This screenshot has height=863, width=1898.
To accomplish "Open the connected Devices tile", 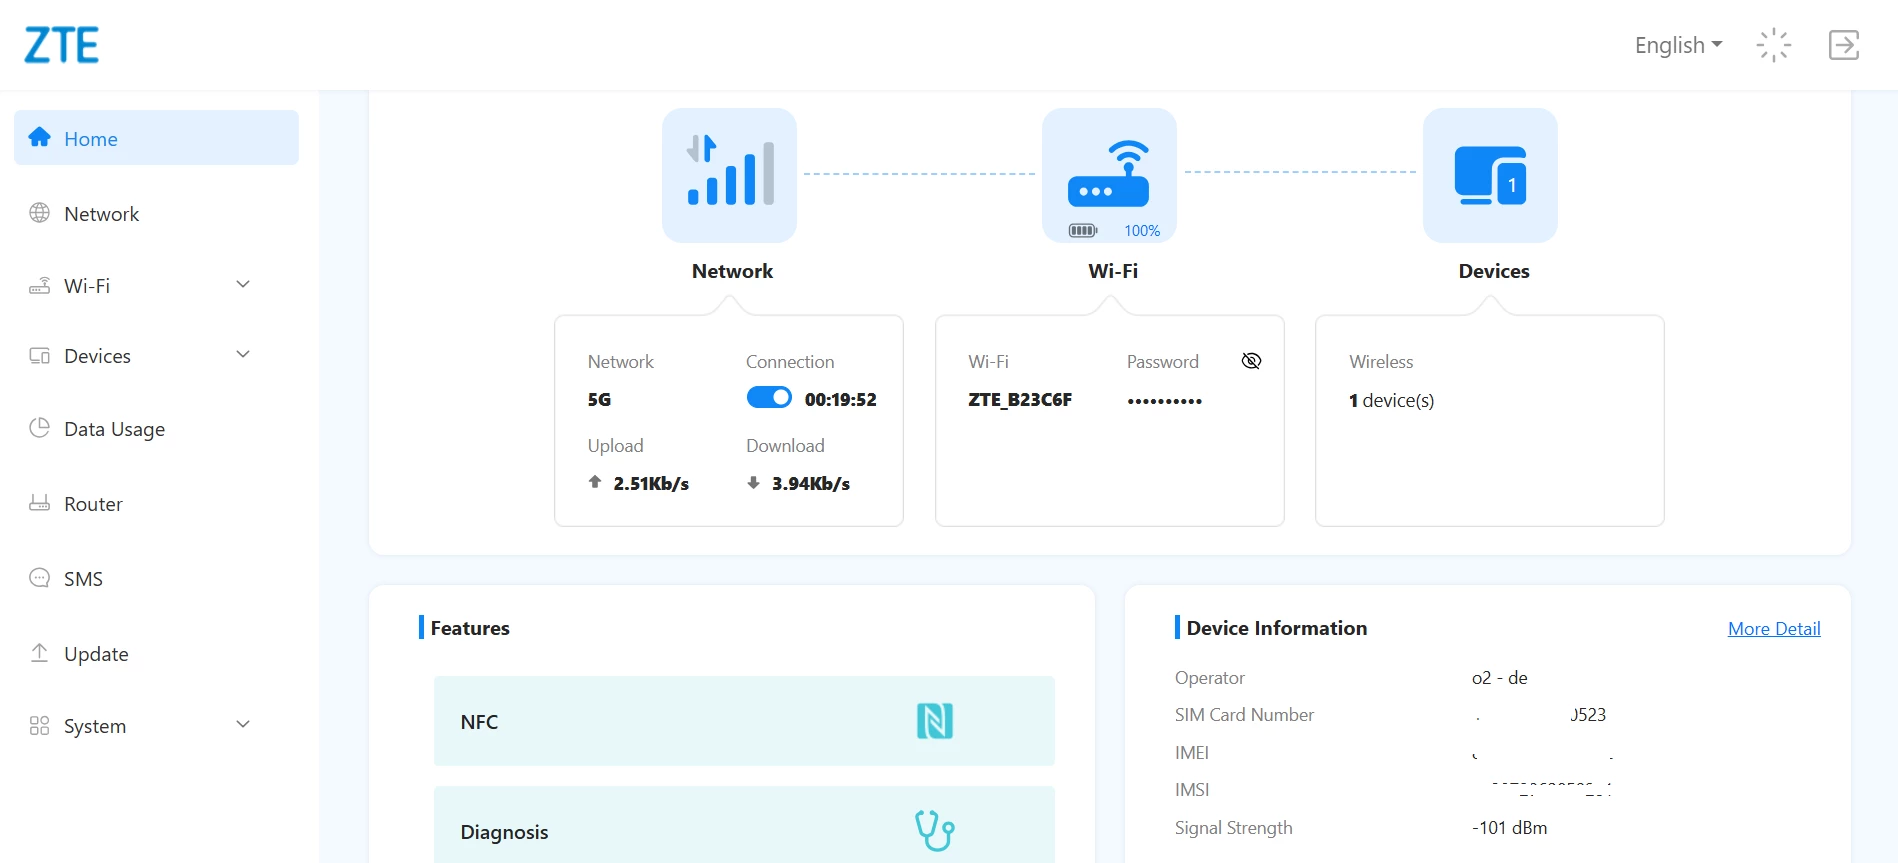I will [1490, 175].
